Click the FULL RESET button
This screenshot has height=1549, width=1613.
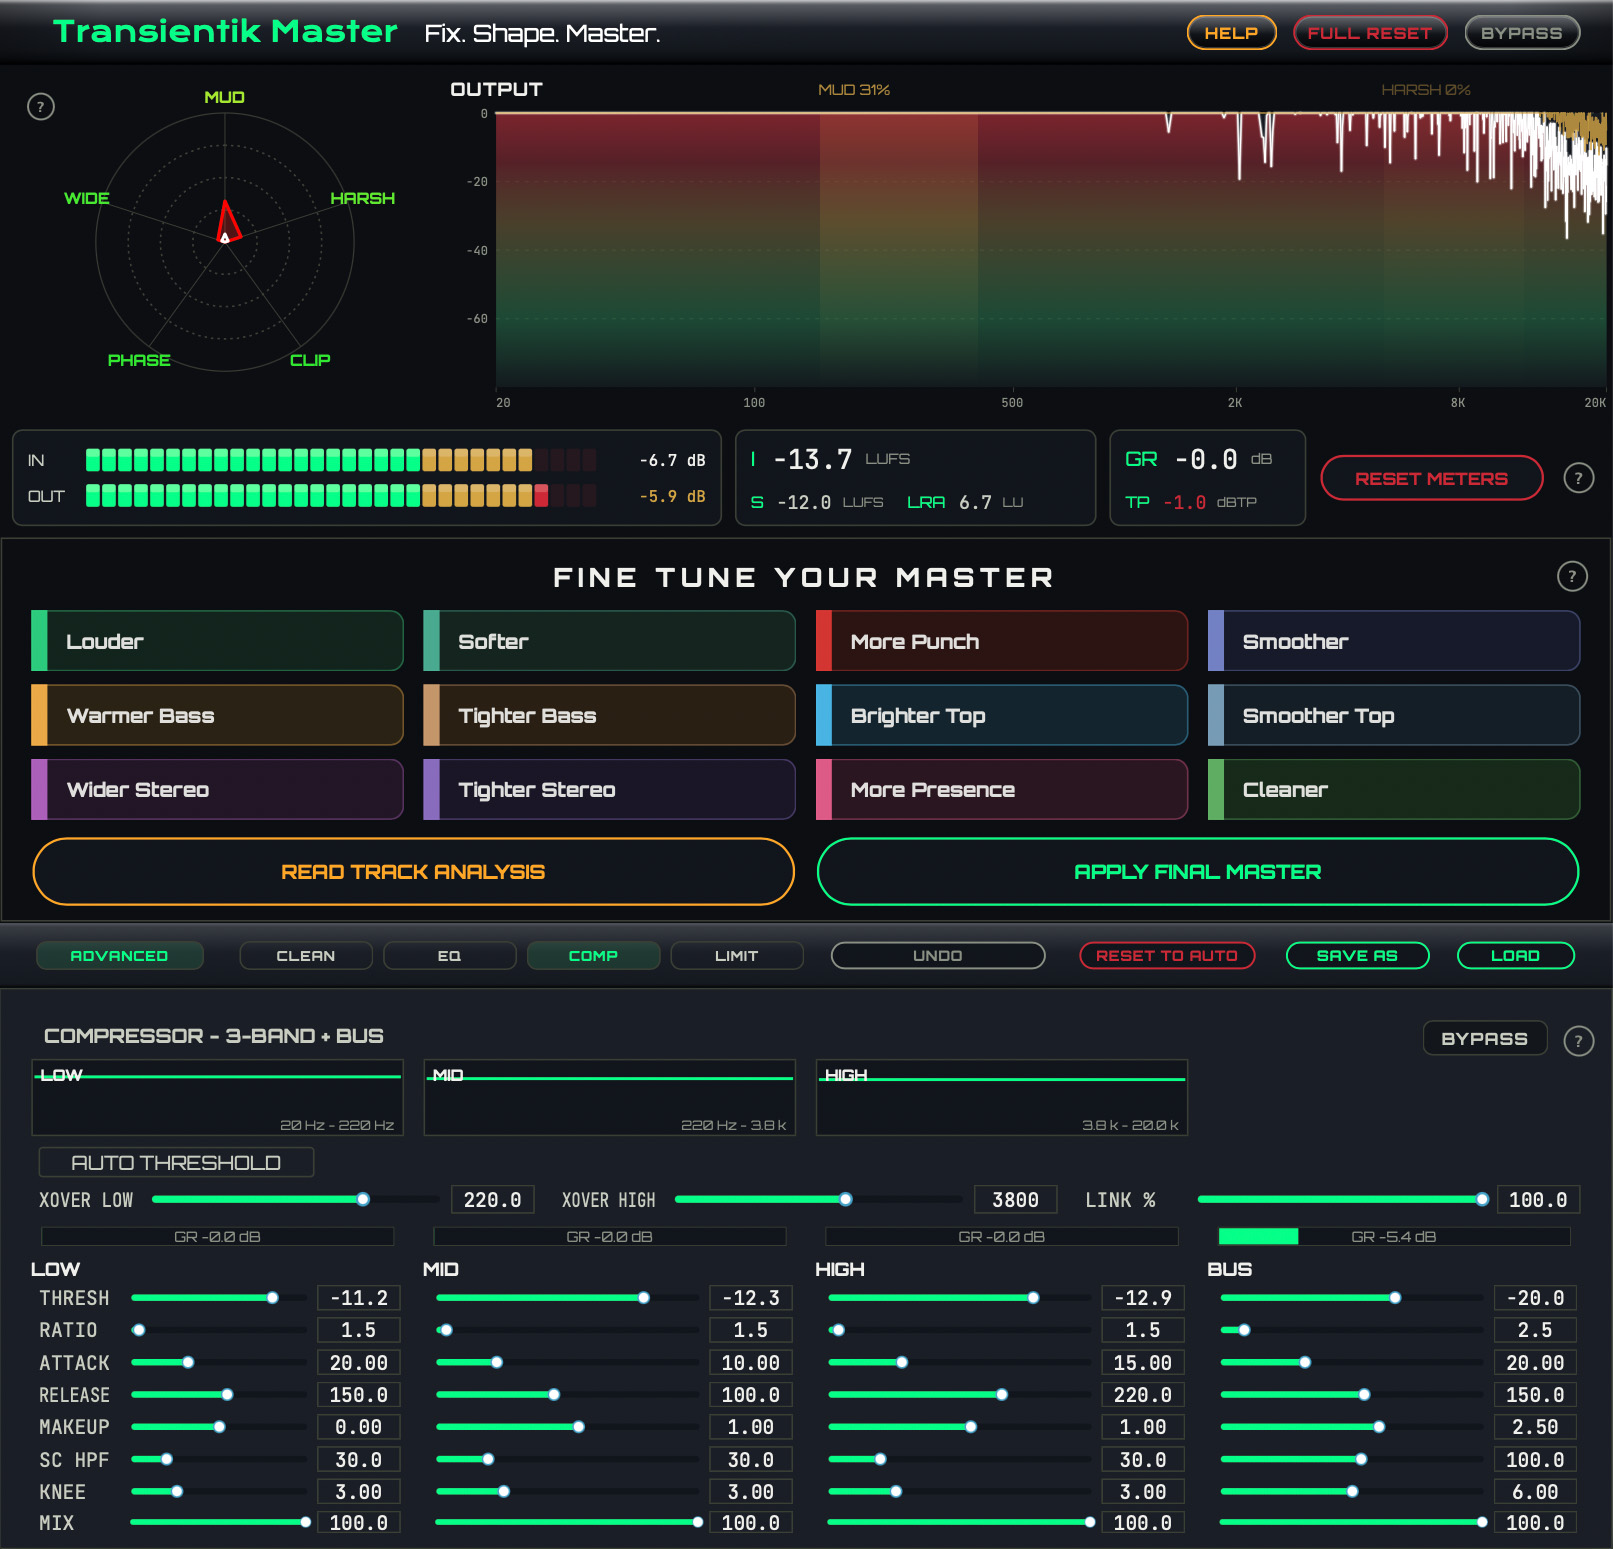click(1370, 33)
